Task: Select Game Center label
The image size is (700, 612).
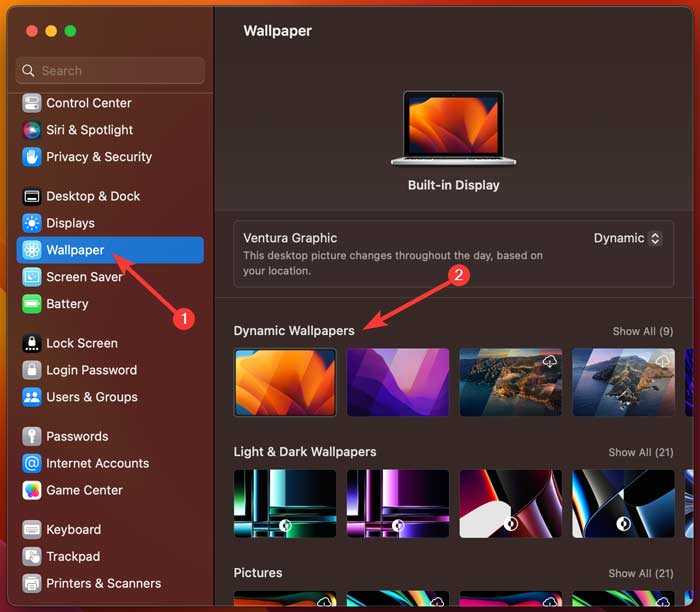Action: tap(84, 490)
